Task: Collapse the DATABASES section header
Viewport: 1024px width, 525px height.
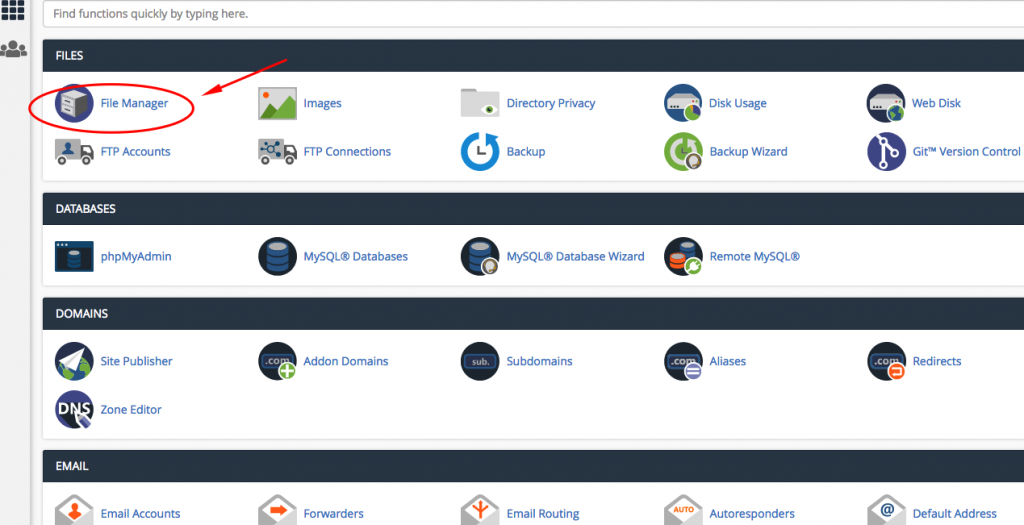Action: pos(533,209)
